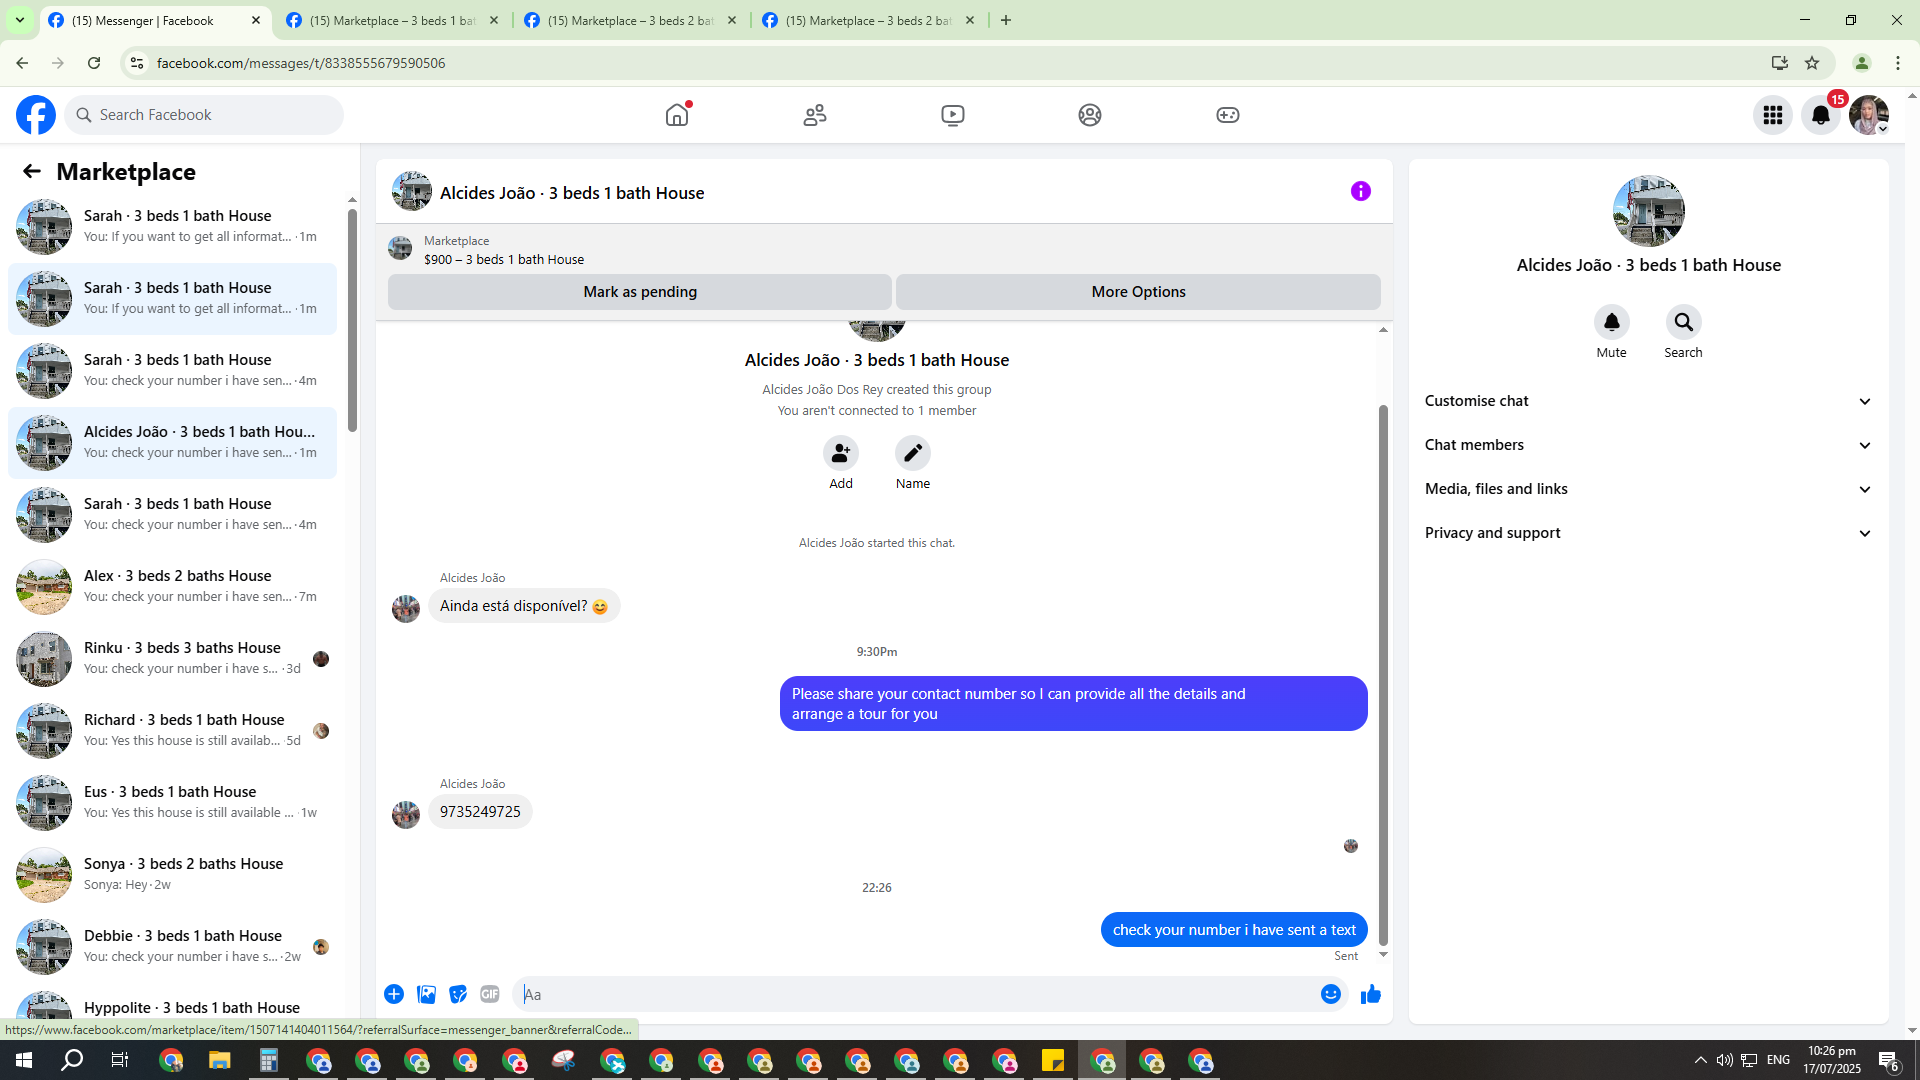Open volume control in system tray

(x=1725, y=1060)
